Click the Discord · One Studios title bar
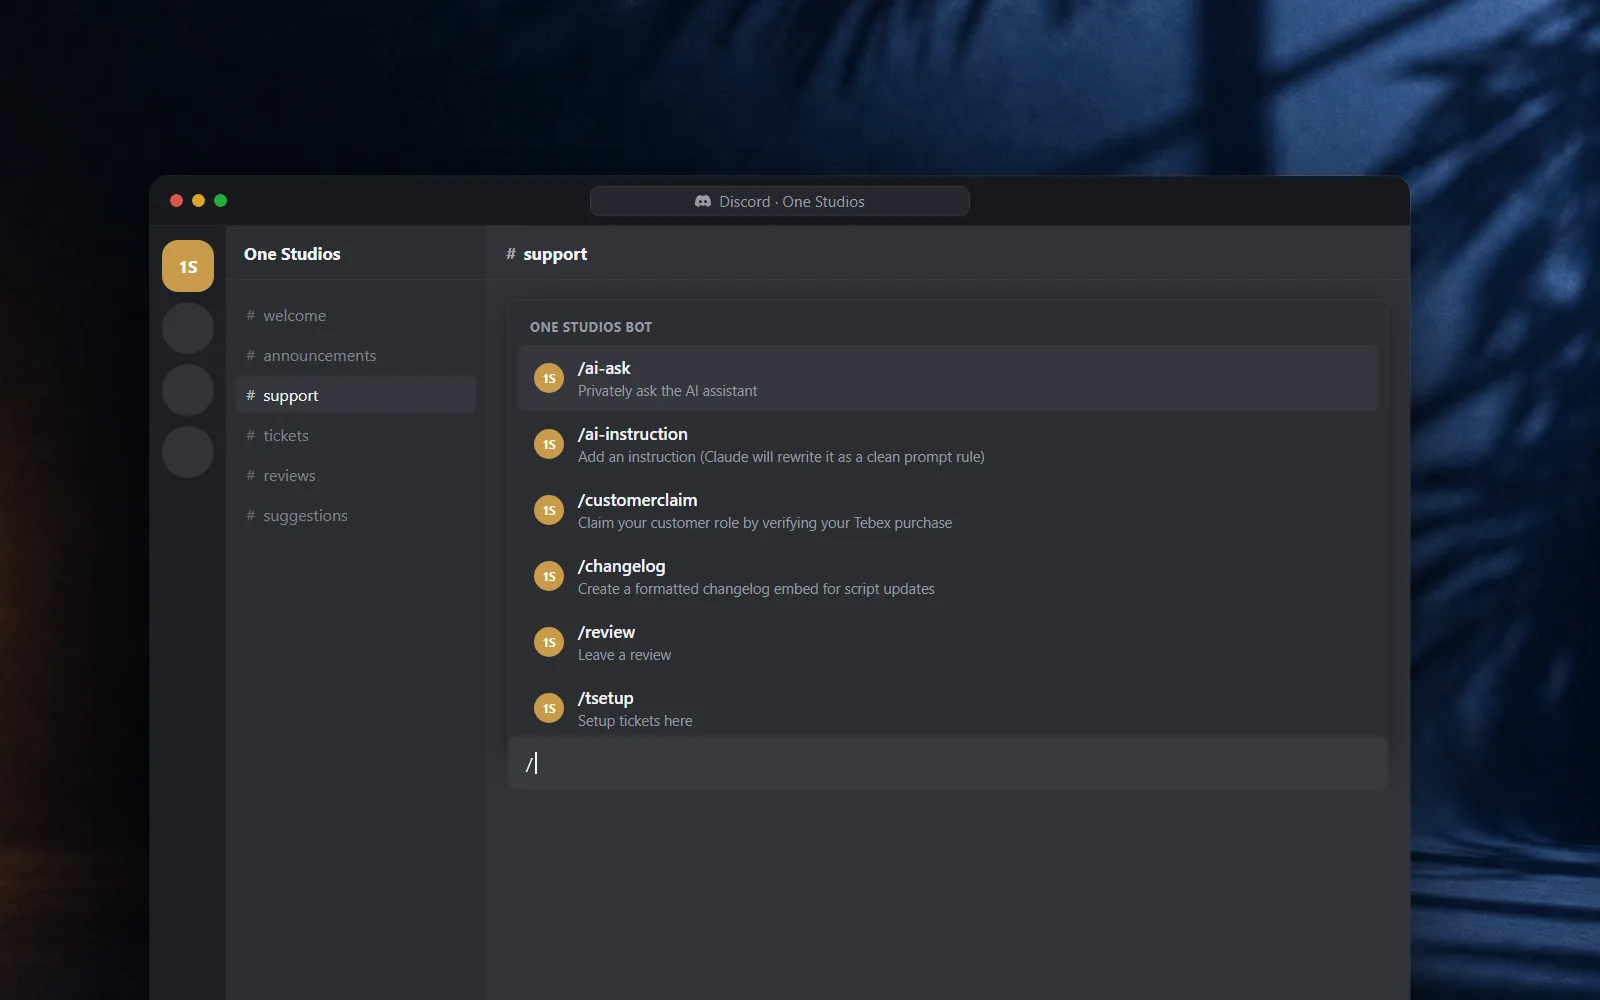This screenshot has height=1000, width=1600. (780, 201)
